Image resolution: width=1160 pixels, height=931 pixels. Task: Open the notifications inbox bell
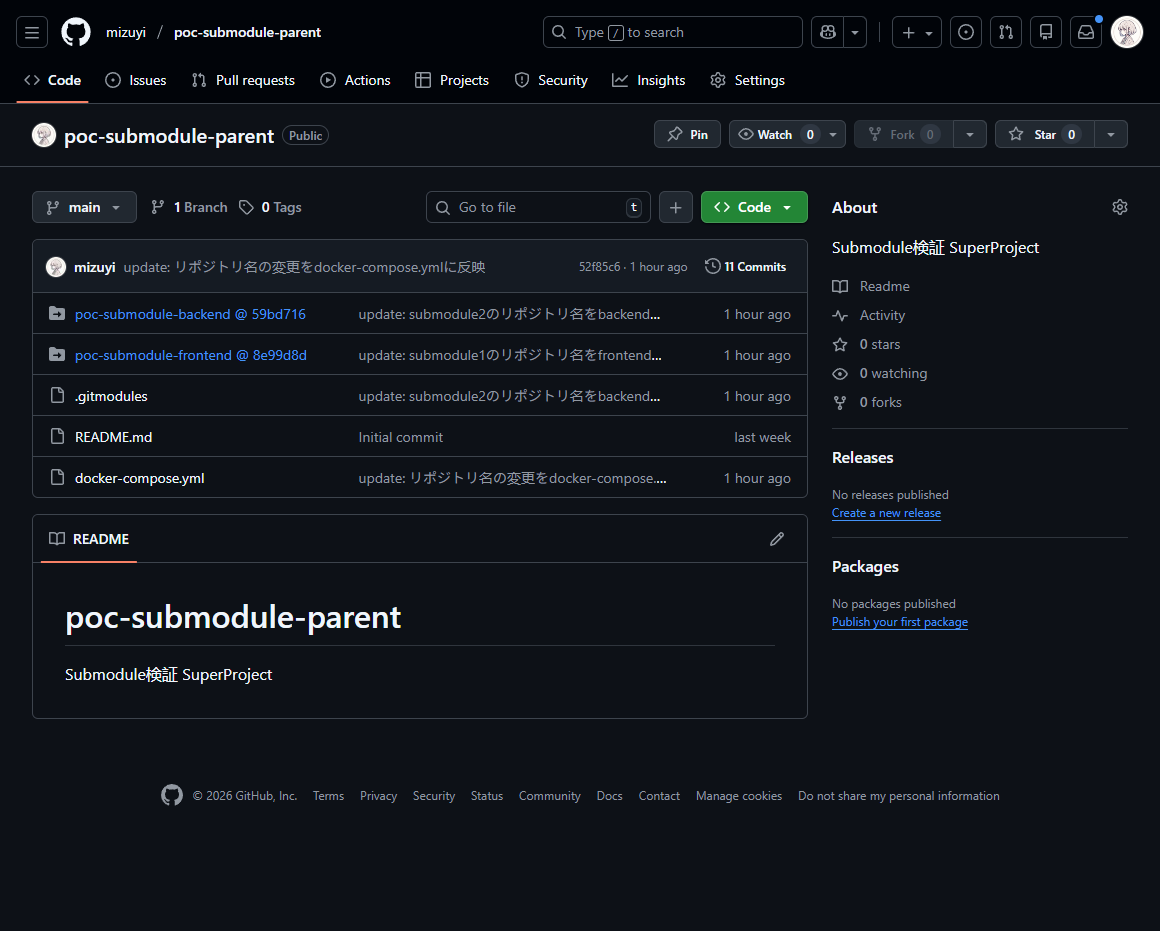[x=1085, y=31]
